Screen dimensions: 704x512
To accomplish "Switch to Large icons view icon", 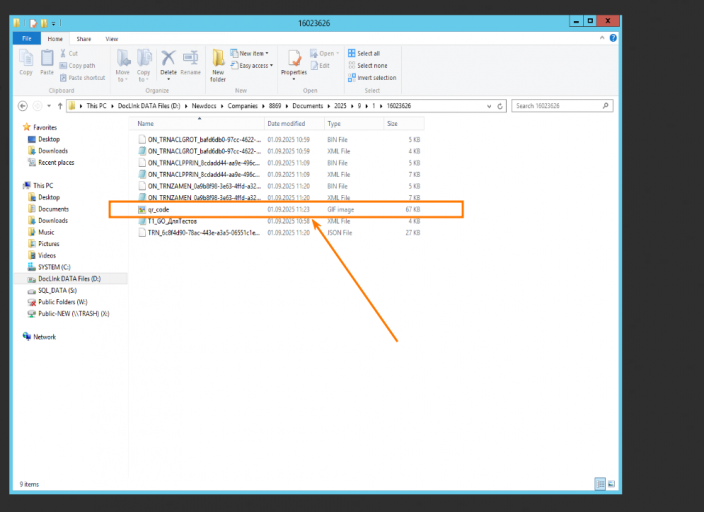I will pos(612,484).
